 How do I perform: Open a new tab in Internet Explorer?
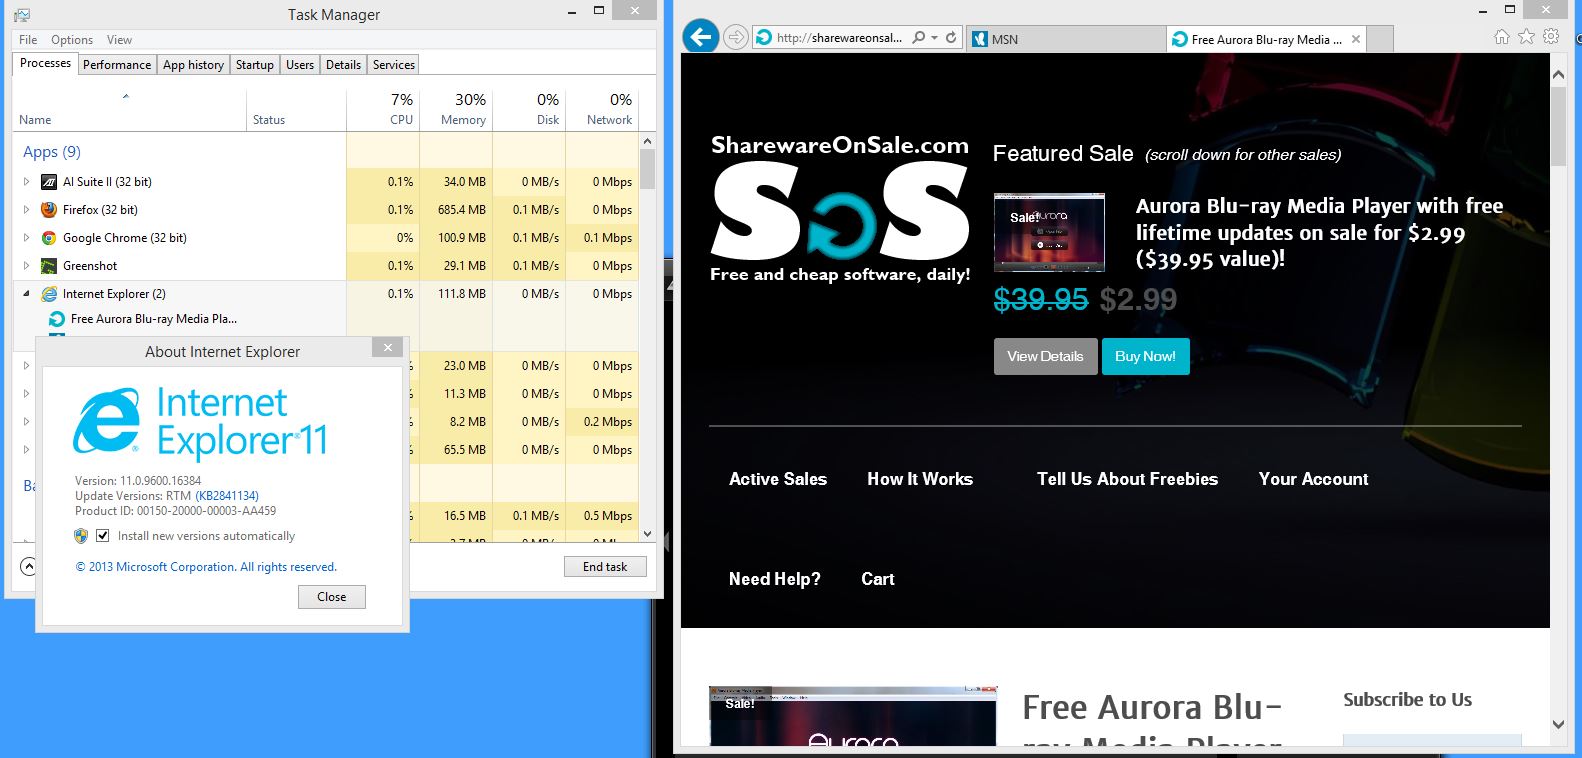pos(1380,39)
